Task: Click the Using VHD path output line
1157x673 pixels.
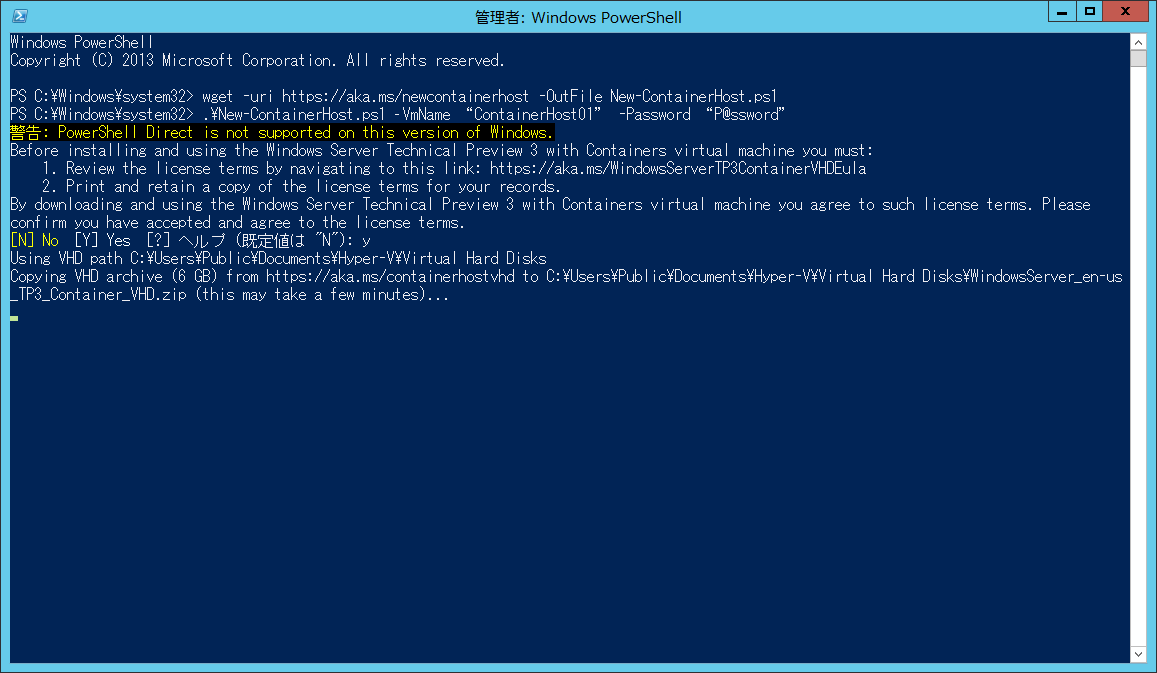Action: [278, 258]
